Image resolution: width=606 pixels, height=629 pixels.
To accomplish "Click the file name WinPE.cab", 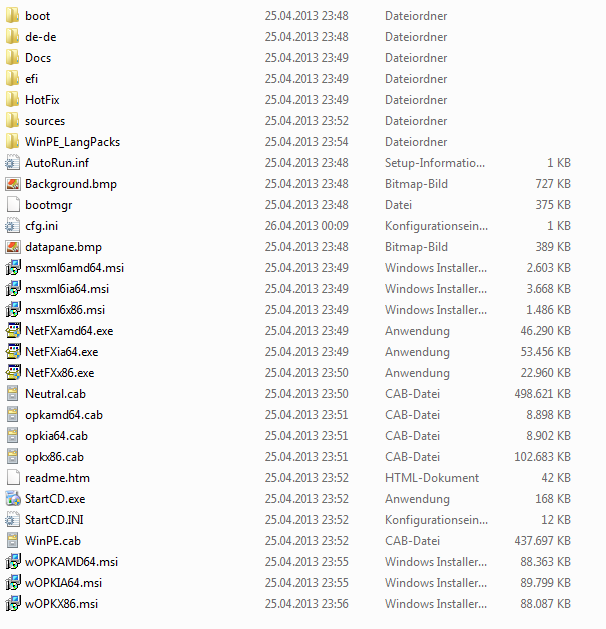I will coord(53,540).
